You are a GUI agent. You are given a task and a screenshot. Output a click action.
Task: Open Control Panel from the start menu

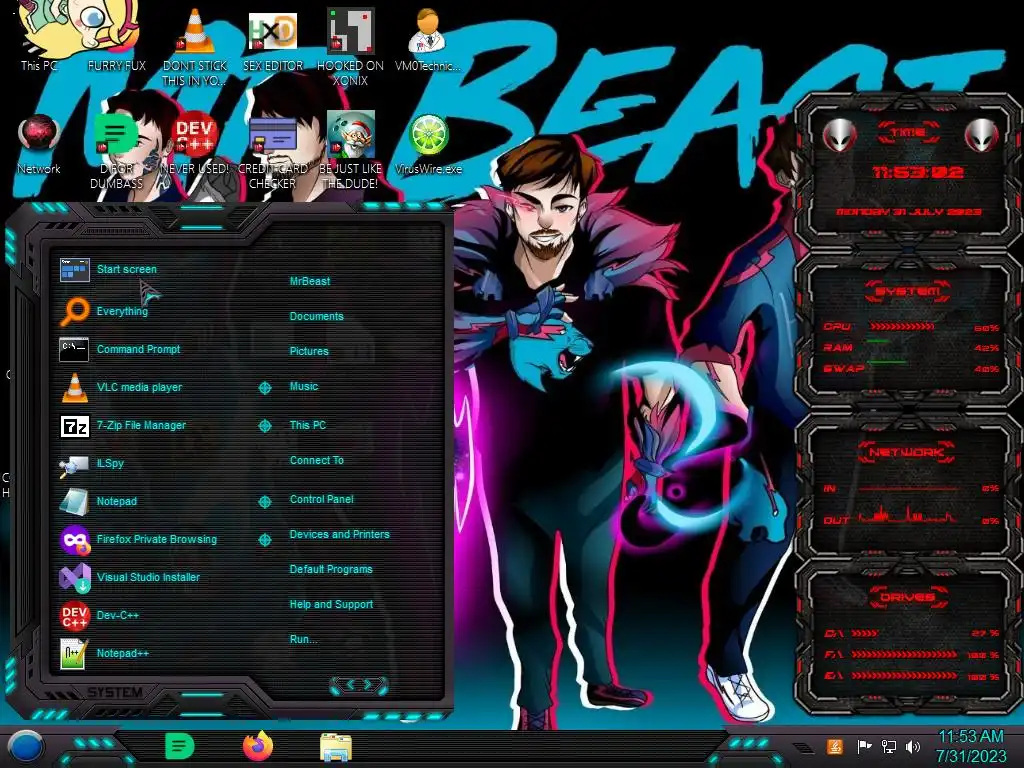(x=321, y=499)
